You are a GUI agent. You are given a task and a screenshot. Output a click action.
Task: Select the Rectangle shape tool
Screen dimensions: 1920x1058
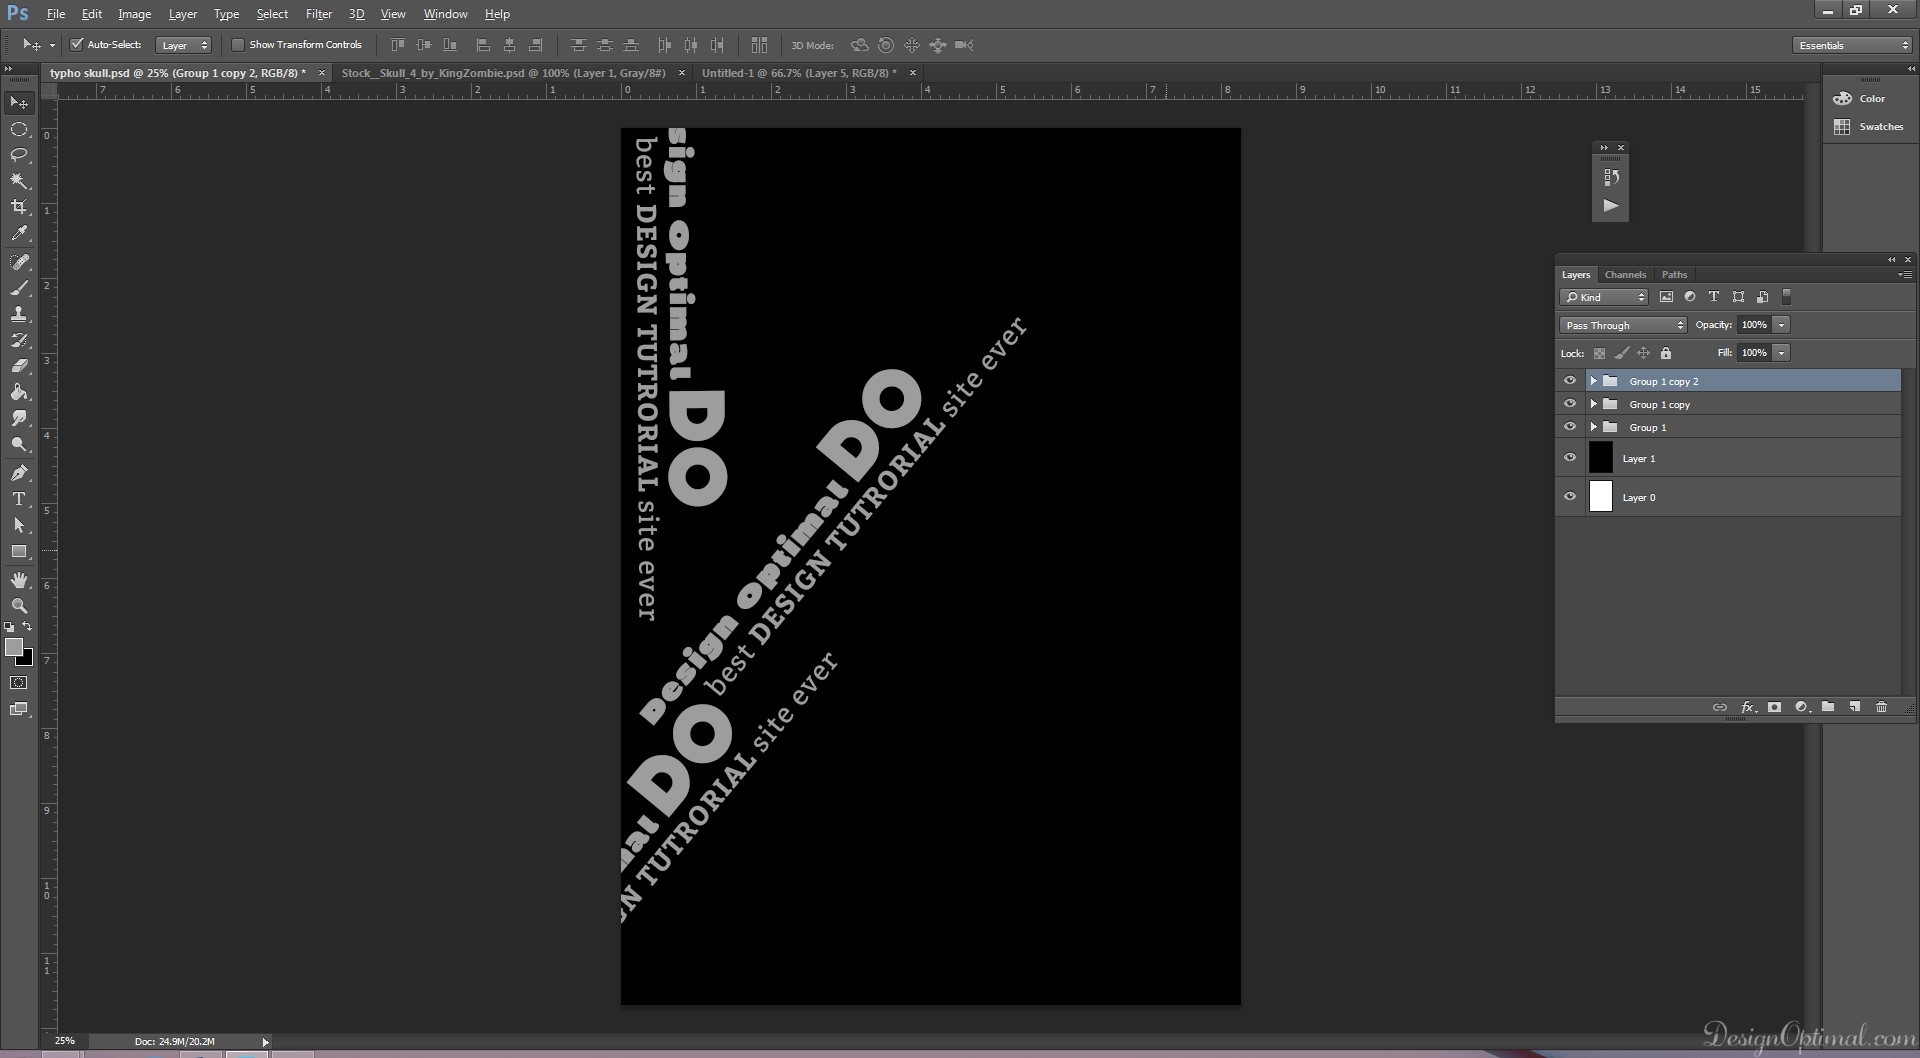19,551
